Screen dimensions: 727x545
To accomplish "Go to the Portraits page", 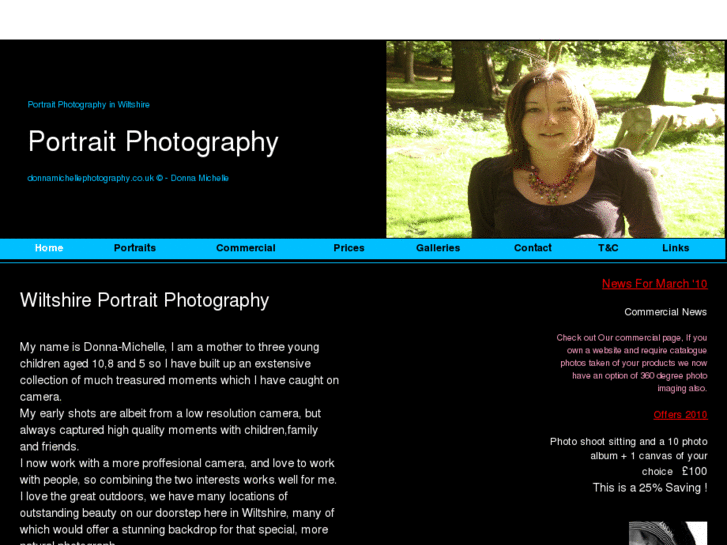I will [x=135, y=248].
